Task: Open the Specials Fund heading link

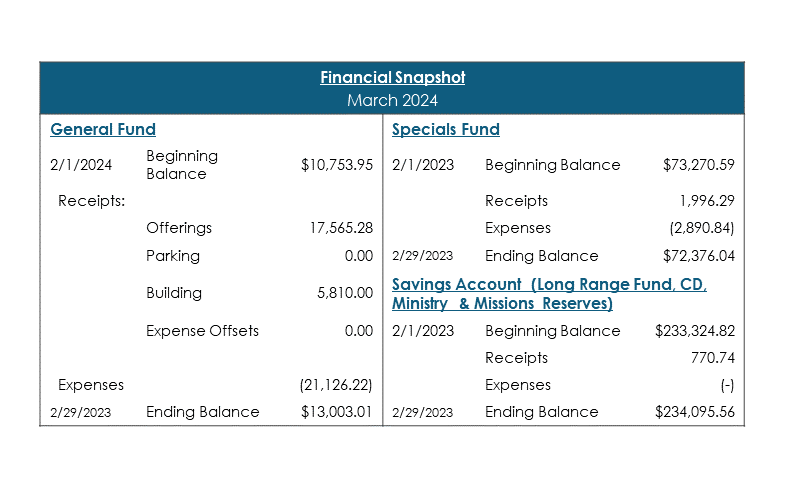Action: coord(446,129)
